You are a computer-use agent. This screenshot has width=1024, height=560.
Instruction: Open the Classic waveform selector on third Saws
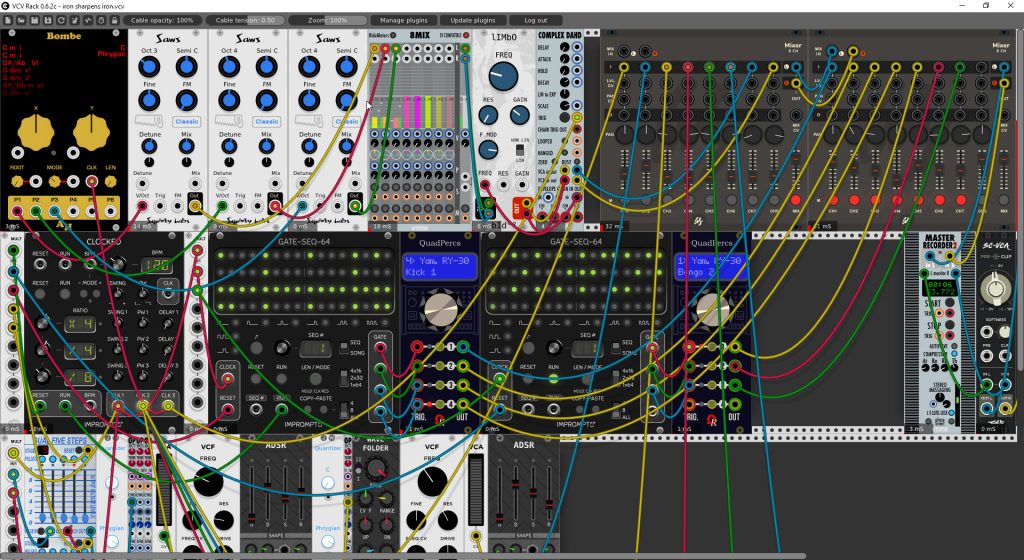pyautogui.click(x=347, y=121)
